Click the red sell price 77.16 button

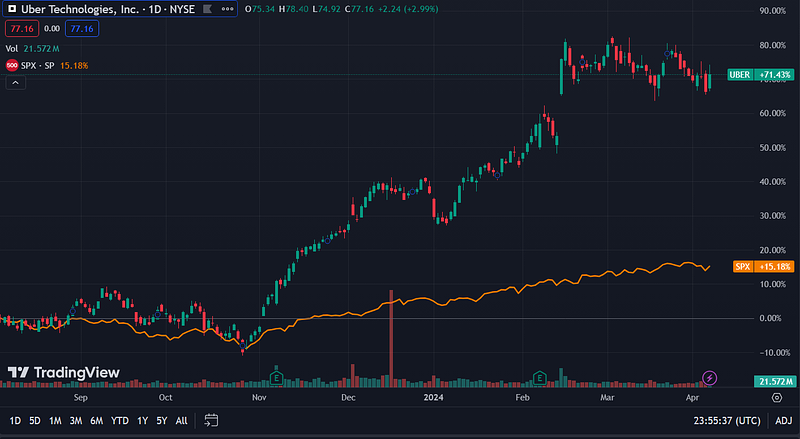click(22, 29)
